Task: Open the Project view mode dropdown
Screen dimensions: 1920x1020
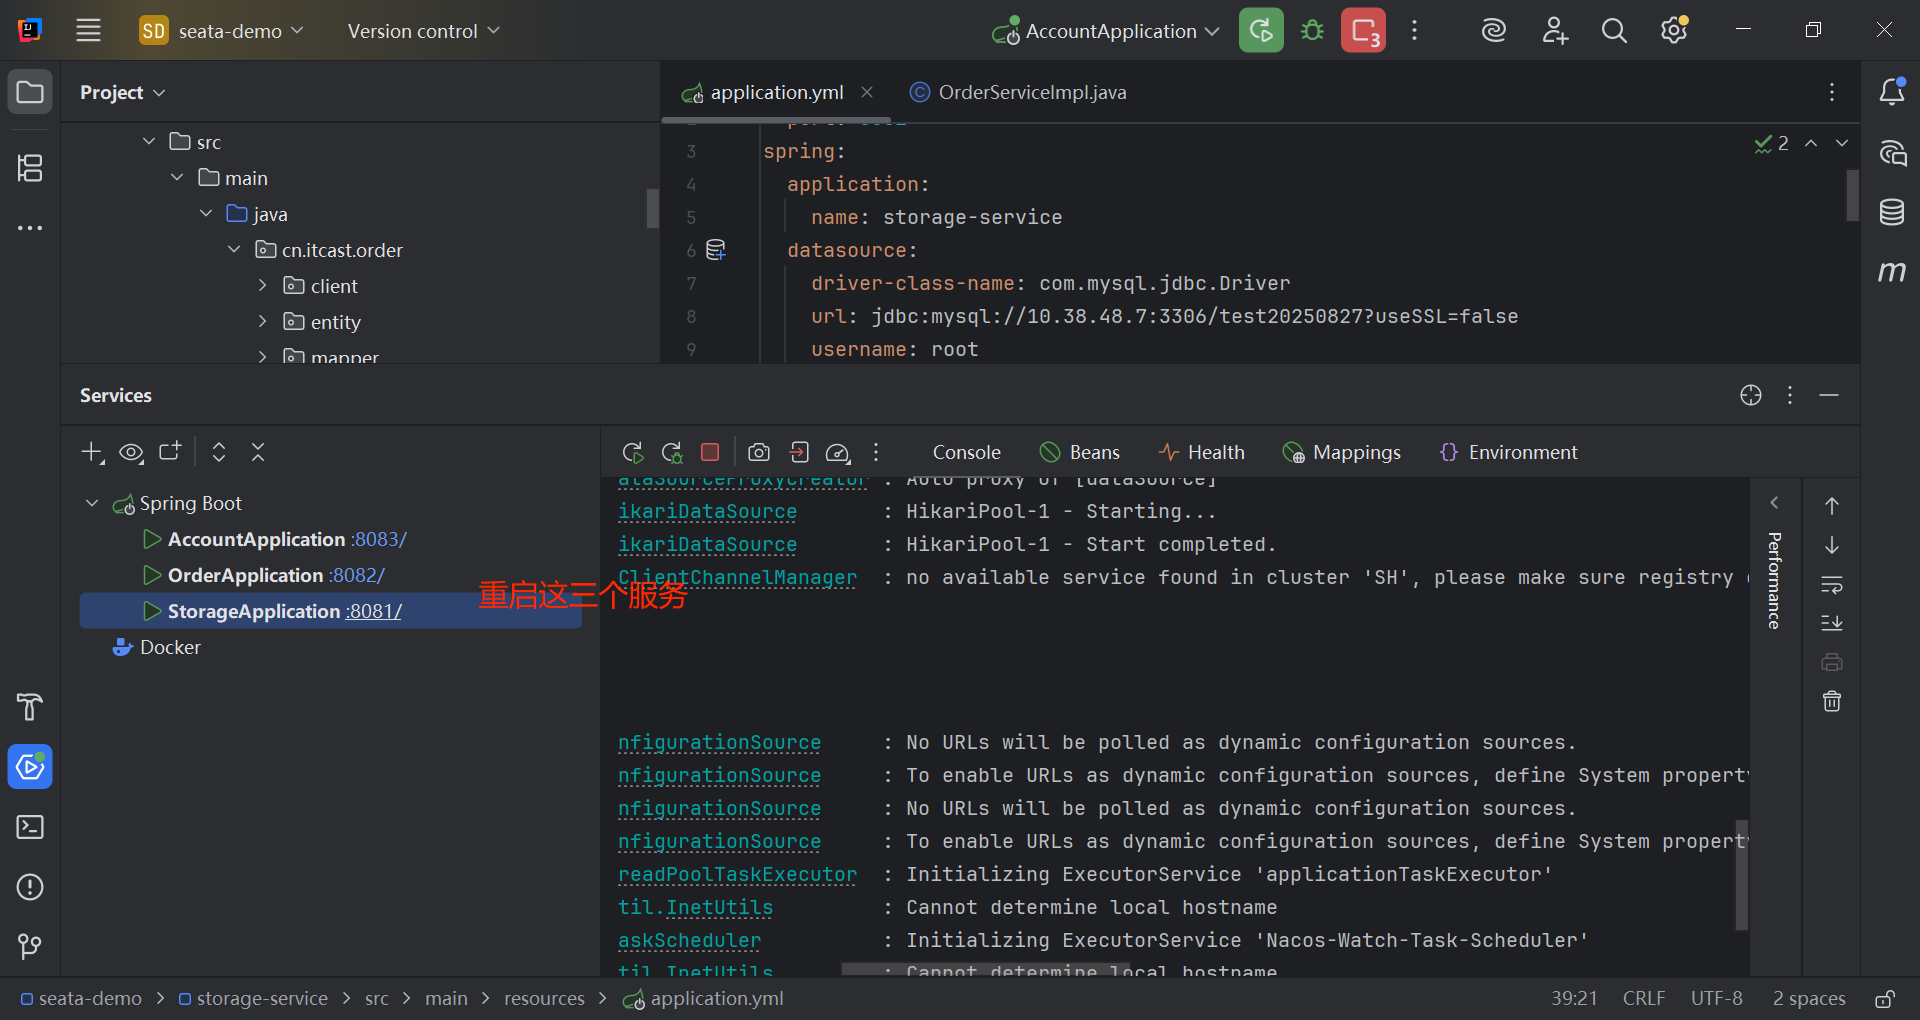Action: pos(122,92)
